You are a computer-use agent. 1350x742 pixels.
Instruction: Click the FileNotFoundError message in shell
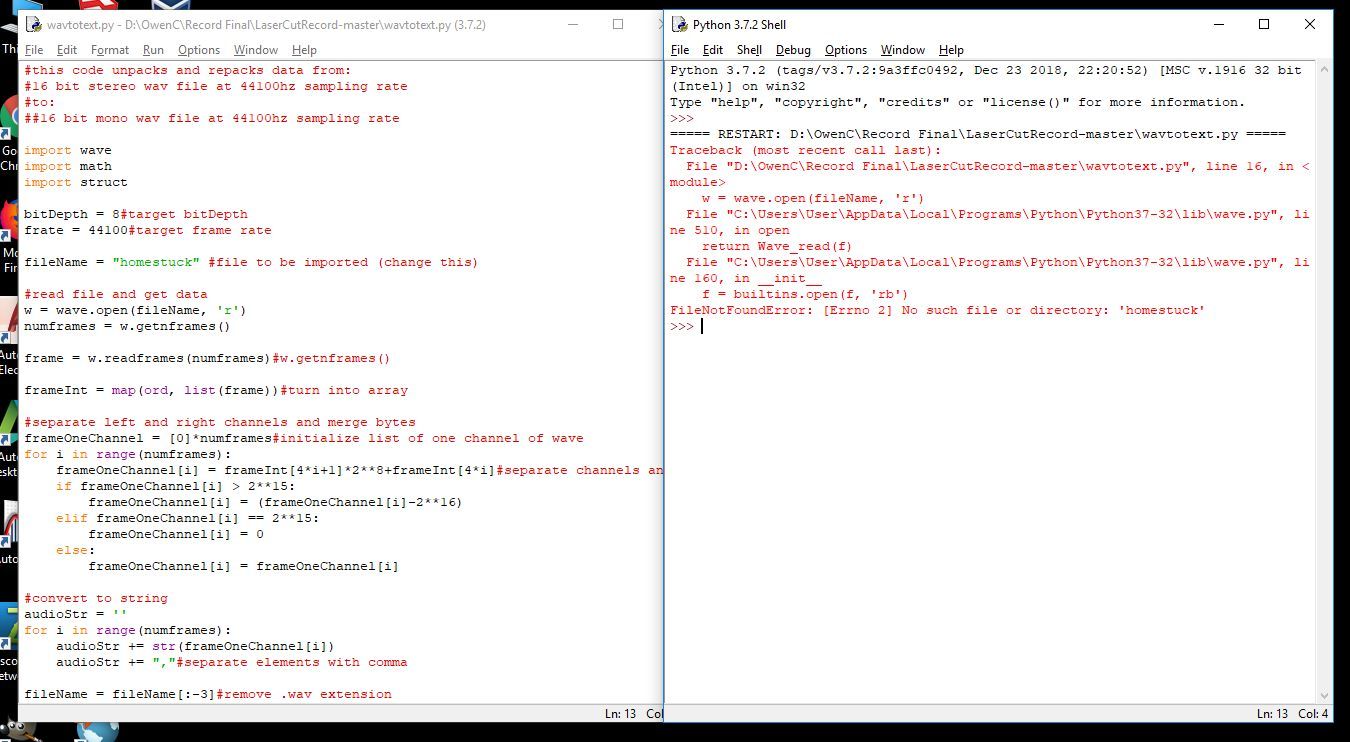click(x=937, y=311)
